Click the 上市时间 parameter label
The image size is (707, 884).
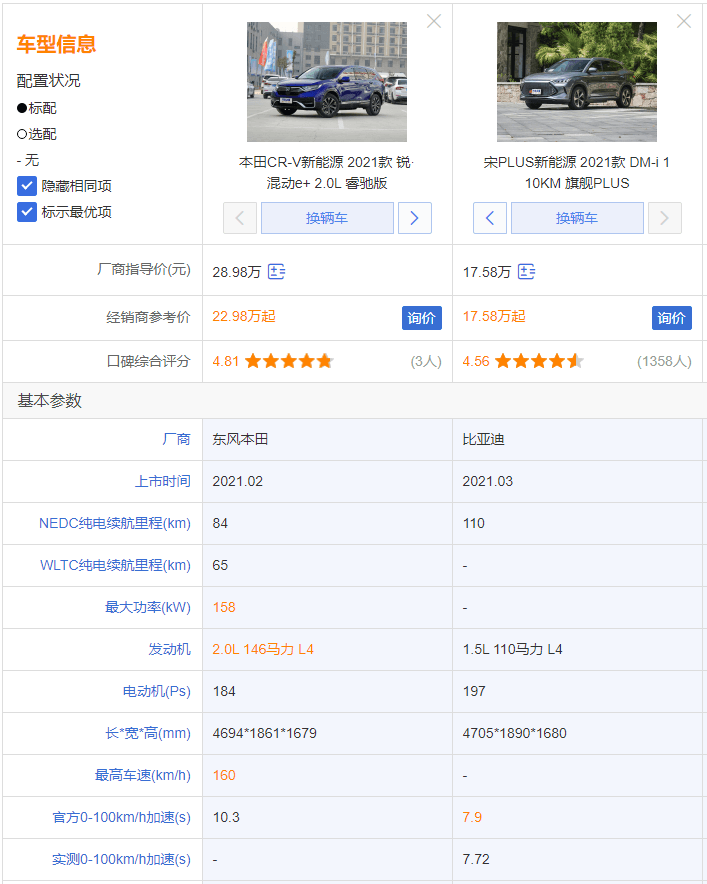coord(162,481)
